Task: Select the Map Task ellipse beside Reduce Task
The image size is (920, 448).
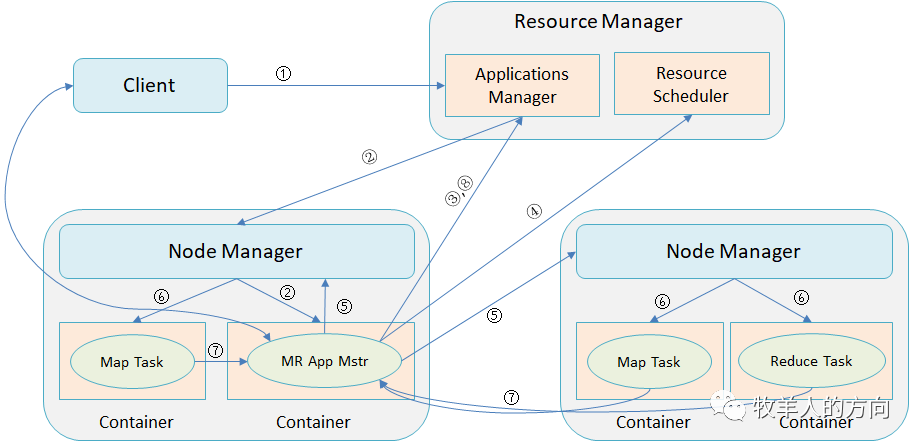Action: [649, 362]
